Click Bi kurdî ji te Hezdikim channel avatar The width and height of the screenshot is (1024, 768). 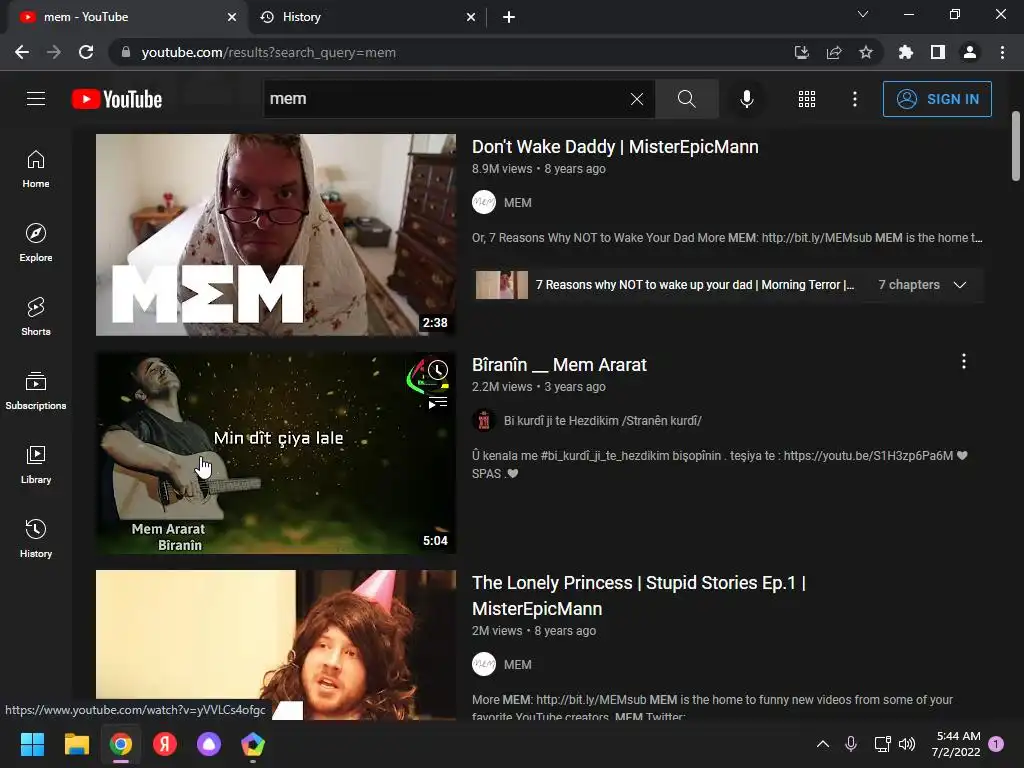484,421
